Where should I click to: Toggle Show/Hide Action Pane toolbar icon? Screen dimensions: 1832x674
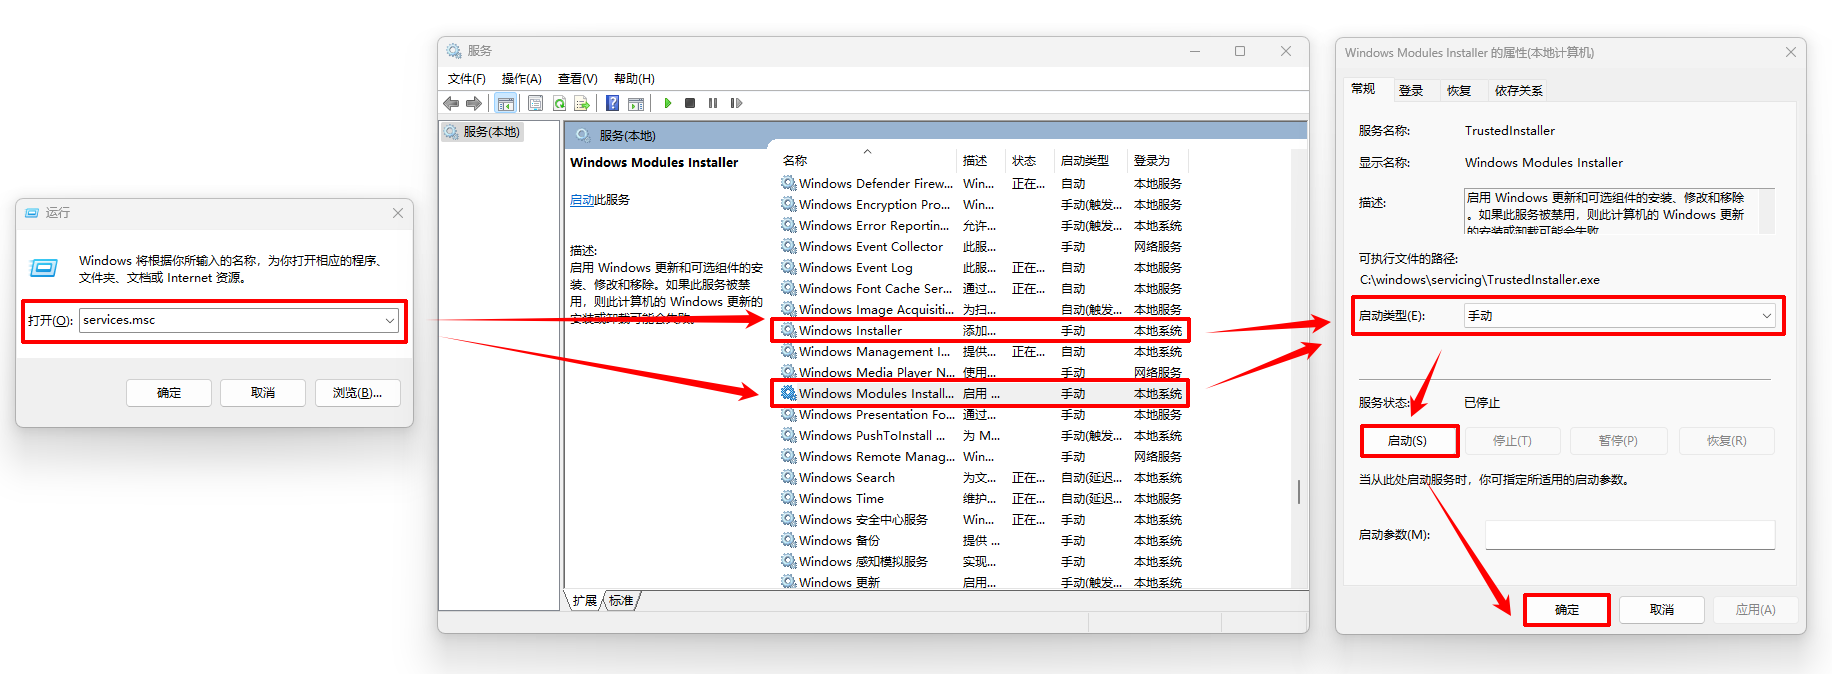tap(636, 103)
